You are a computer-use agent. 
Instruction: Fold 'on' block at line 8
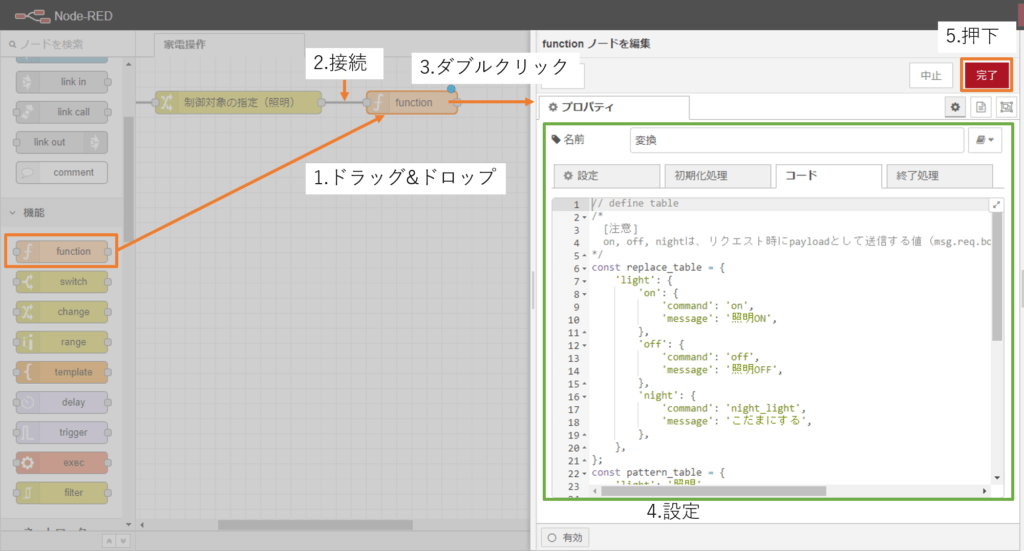[584, 294]
